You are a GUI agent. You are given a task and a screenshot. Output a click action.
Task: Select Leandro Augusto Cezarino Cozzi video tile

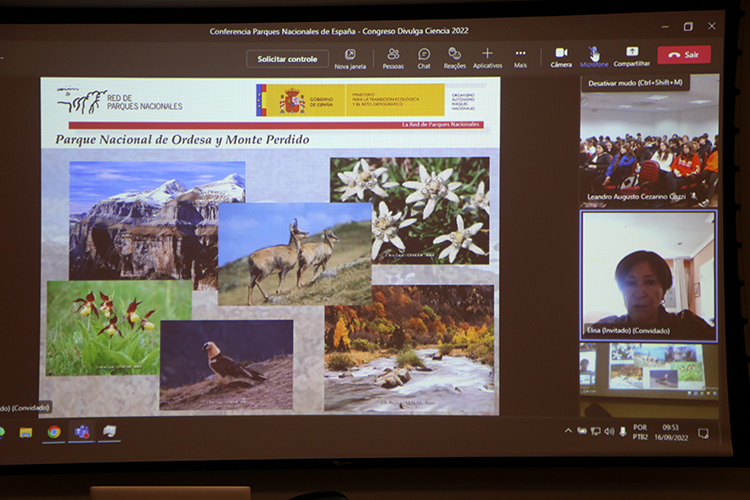pos(650,141)
